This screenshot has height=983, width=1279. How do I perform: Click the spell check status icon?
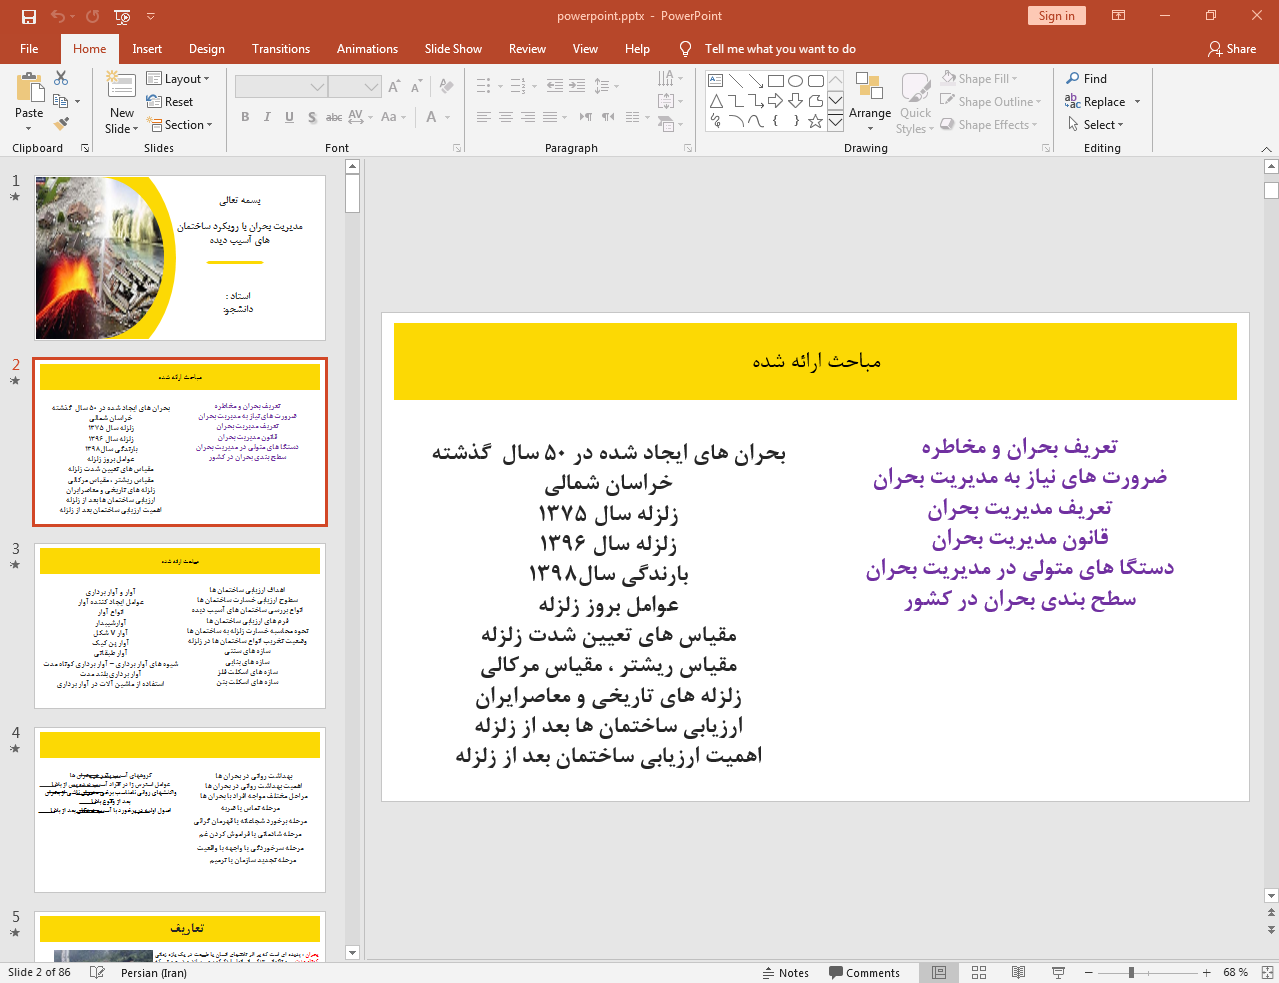(97, 972)
